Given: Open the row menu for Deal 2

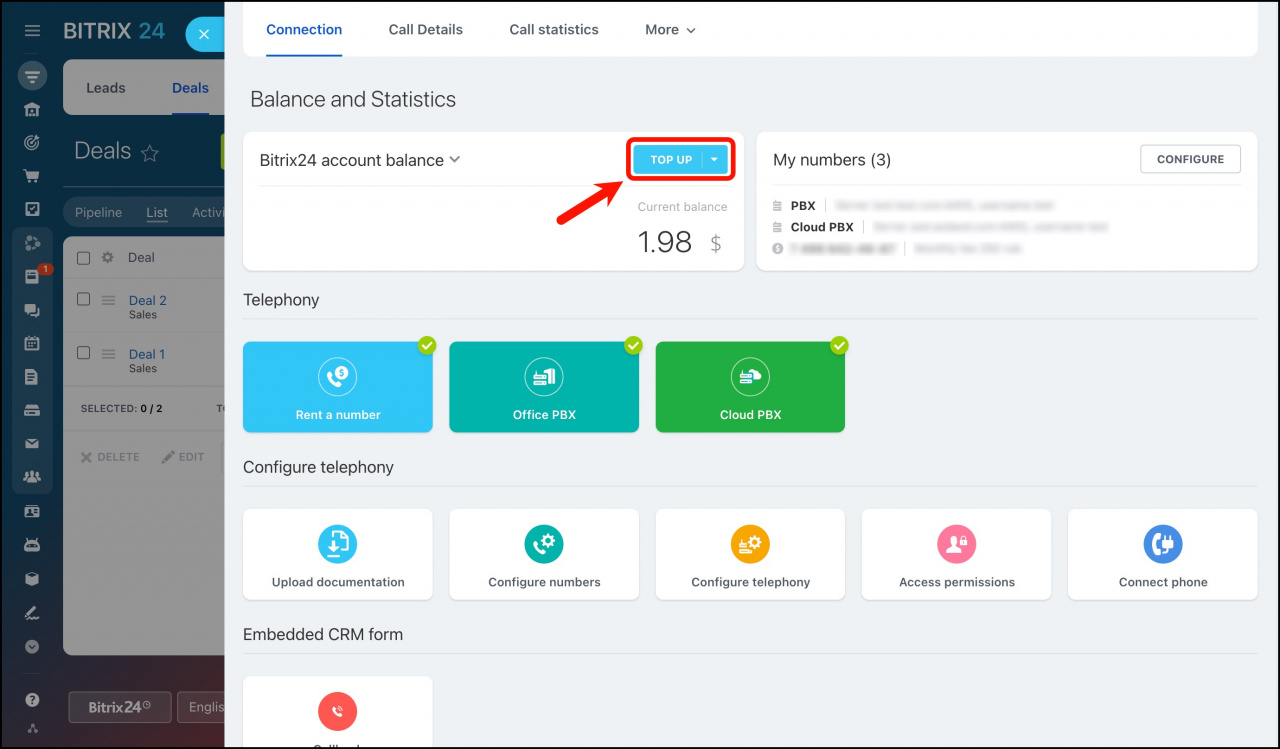Looking at the screenshot, I should pyautogui.click(x=109, y=300).
